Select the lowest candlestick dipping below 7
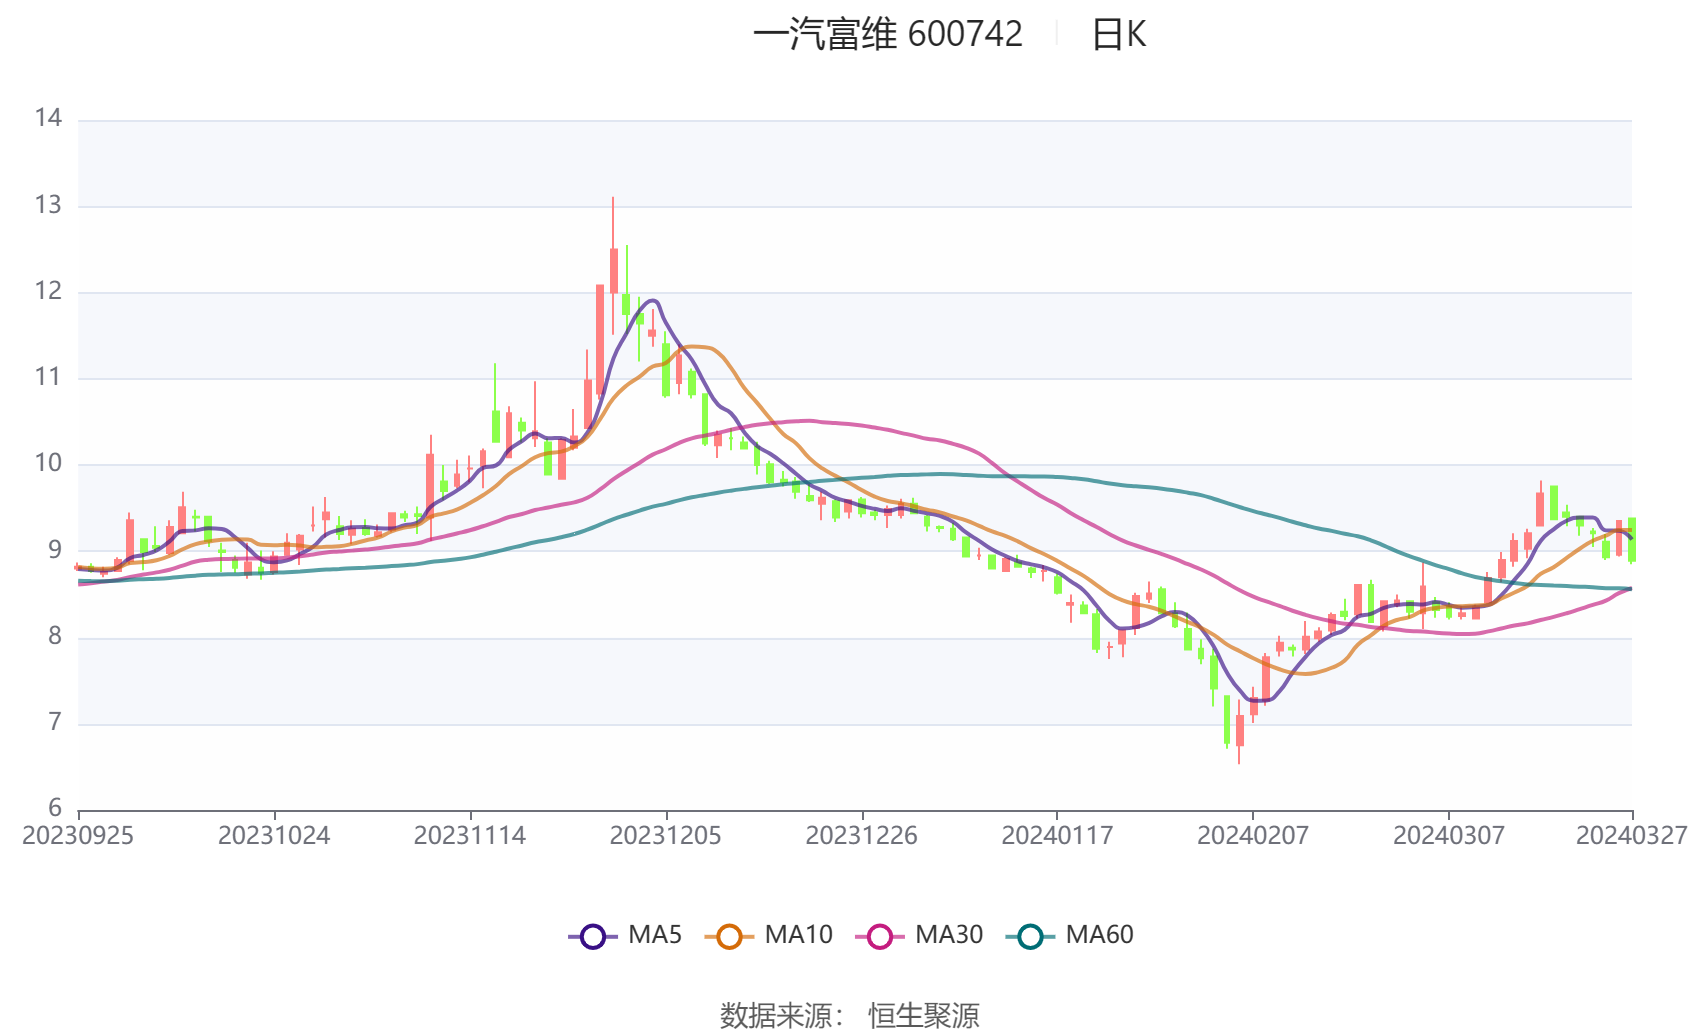The width and height of the screenshot is (1700, 1034). (1240, 730)
